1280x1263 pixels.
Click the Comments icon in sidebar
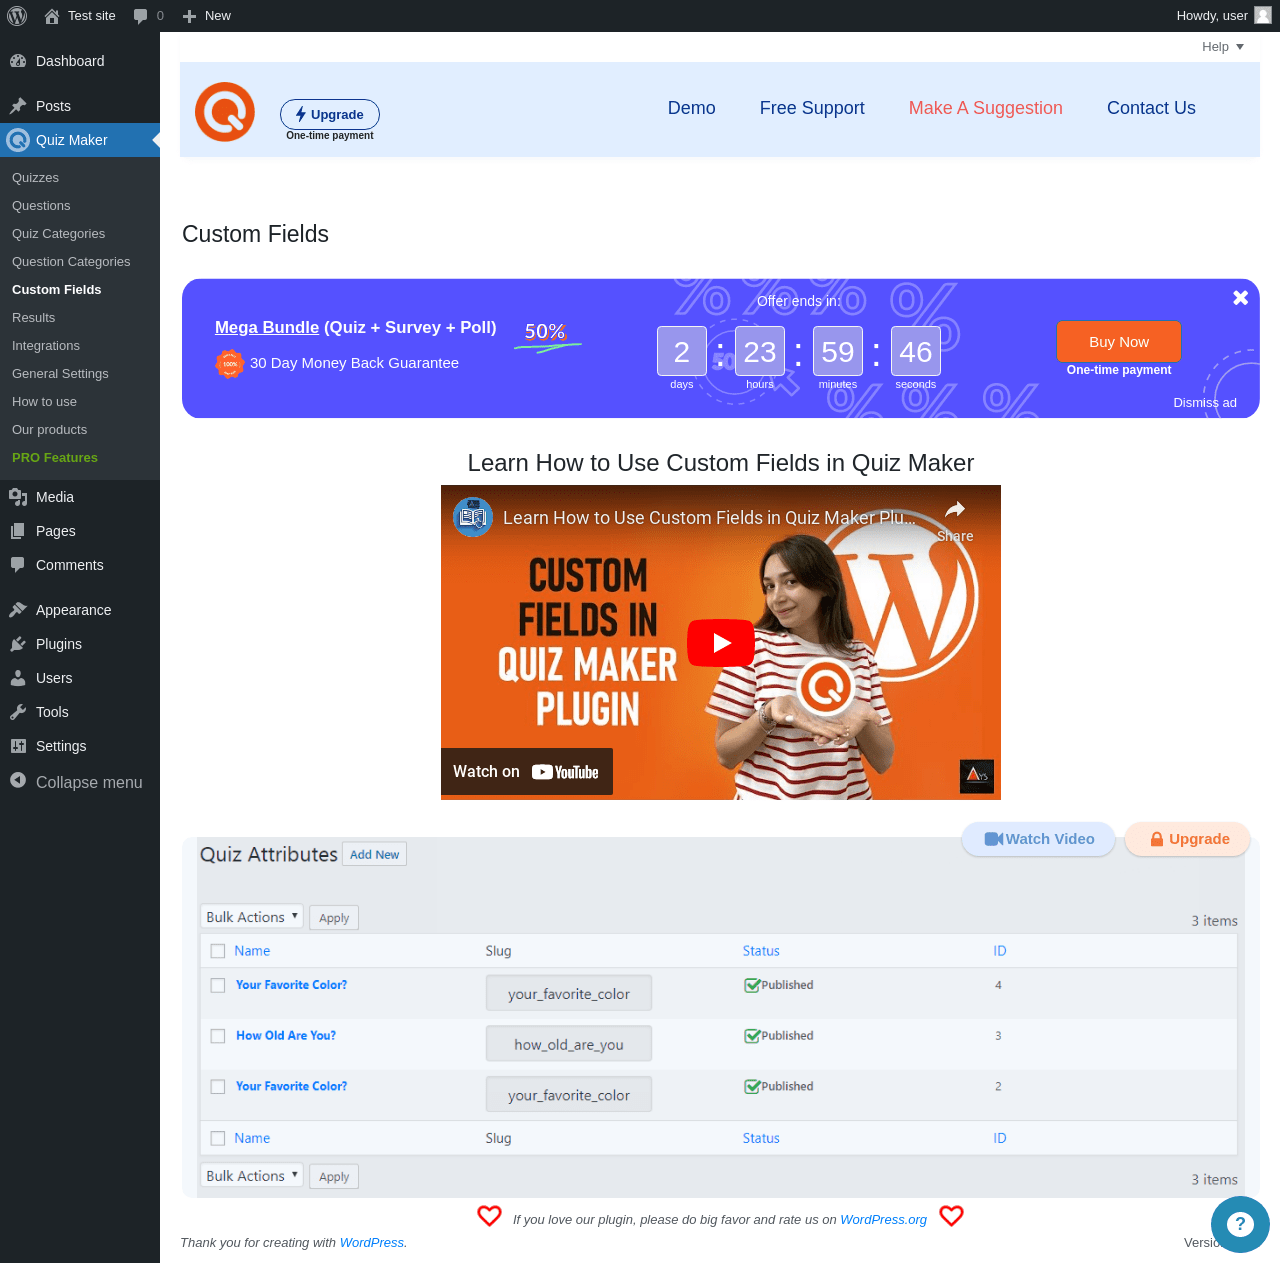pos(18,565)
